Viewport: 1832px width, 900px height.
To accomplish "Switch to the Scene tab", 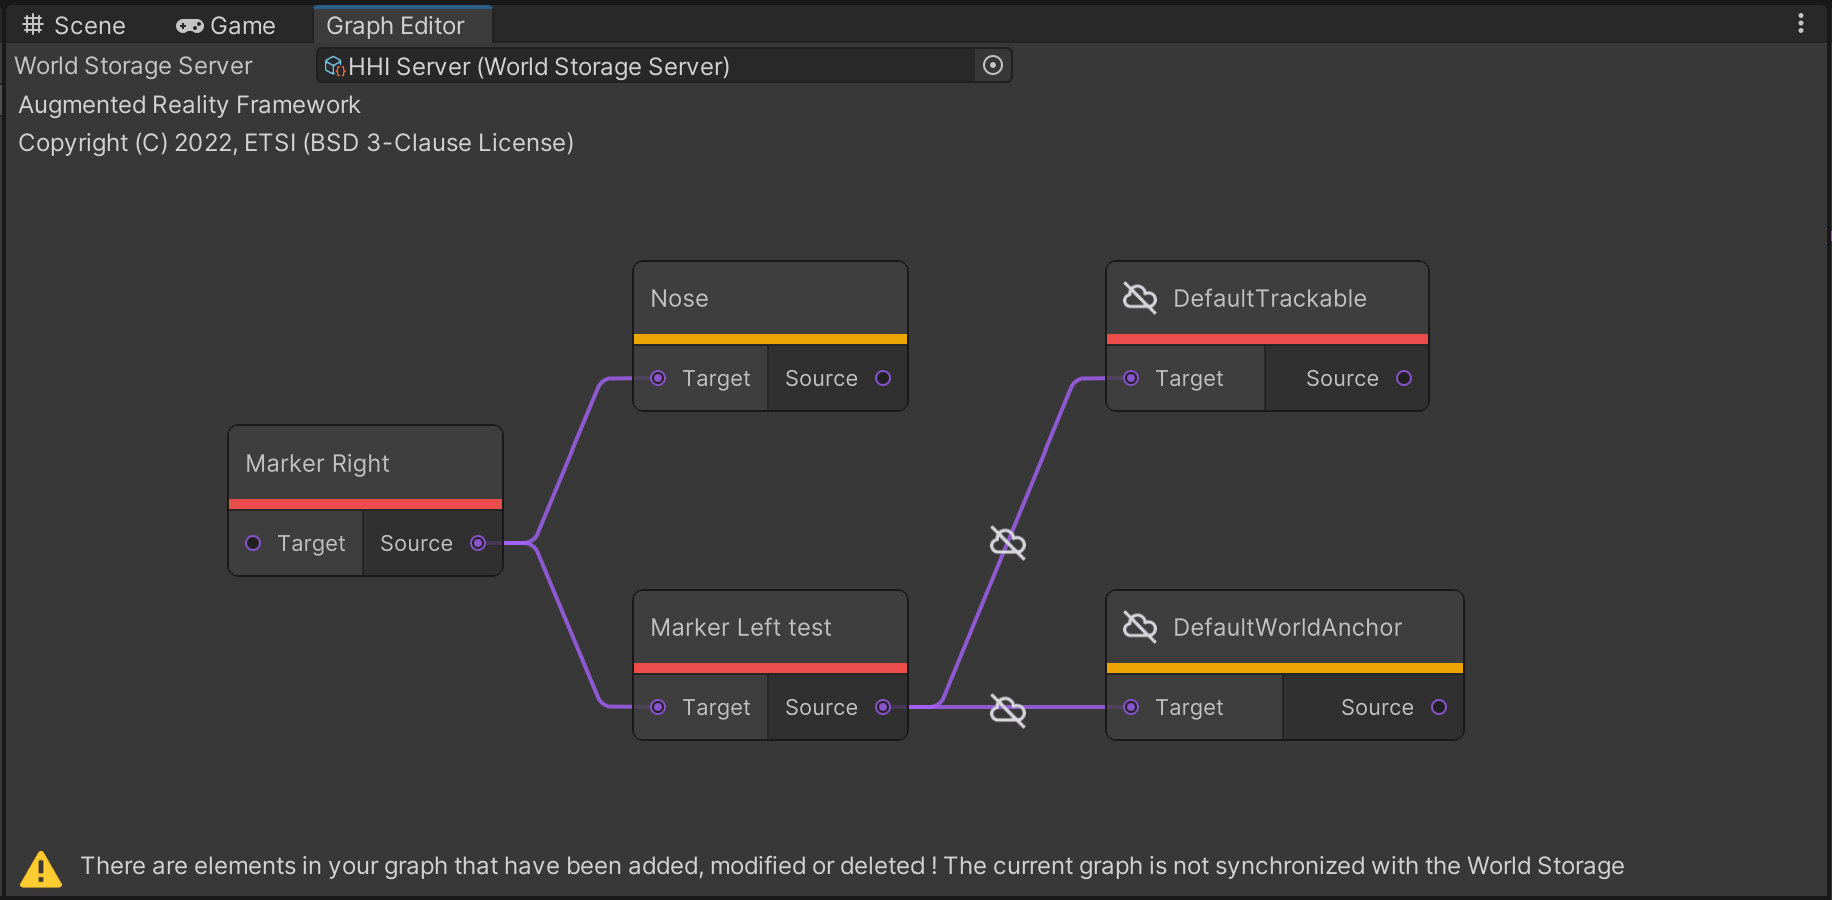I will pos(74,26).
